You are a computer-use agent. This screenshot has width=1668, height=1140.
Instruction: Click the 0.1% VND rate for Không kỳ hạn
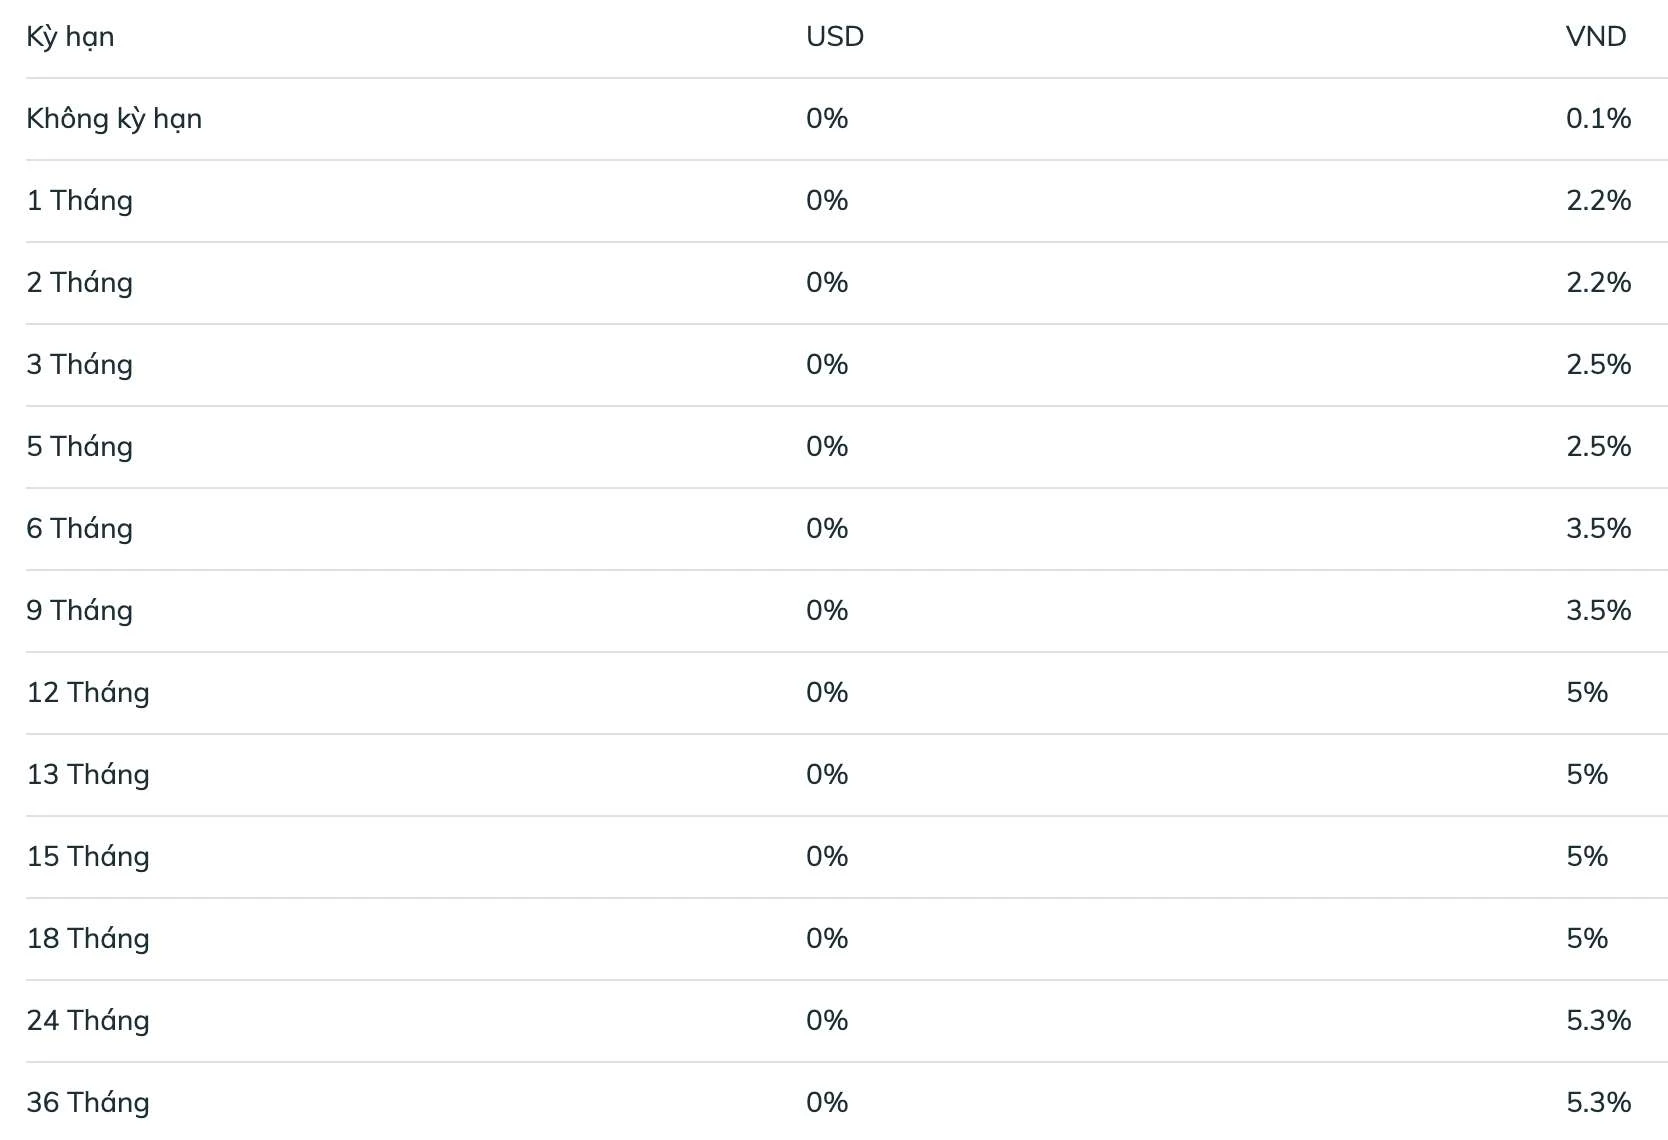1598,119
